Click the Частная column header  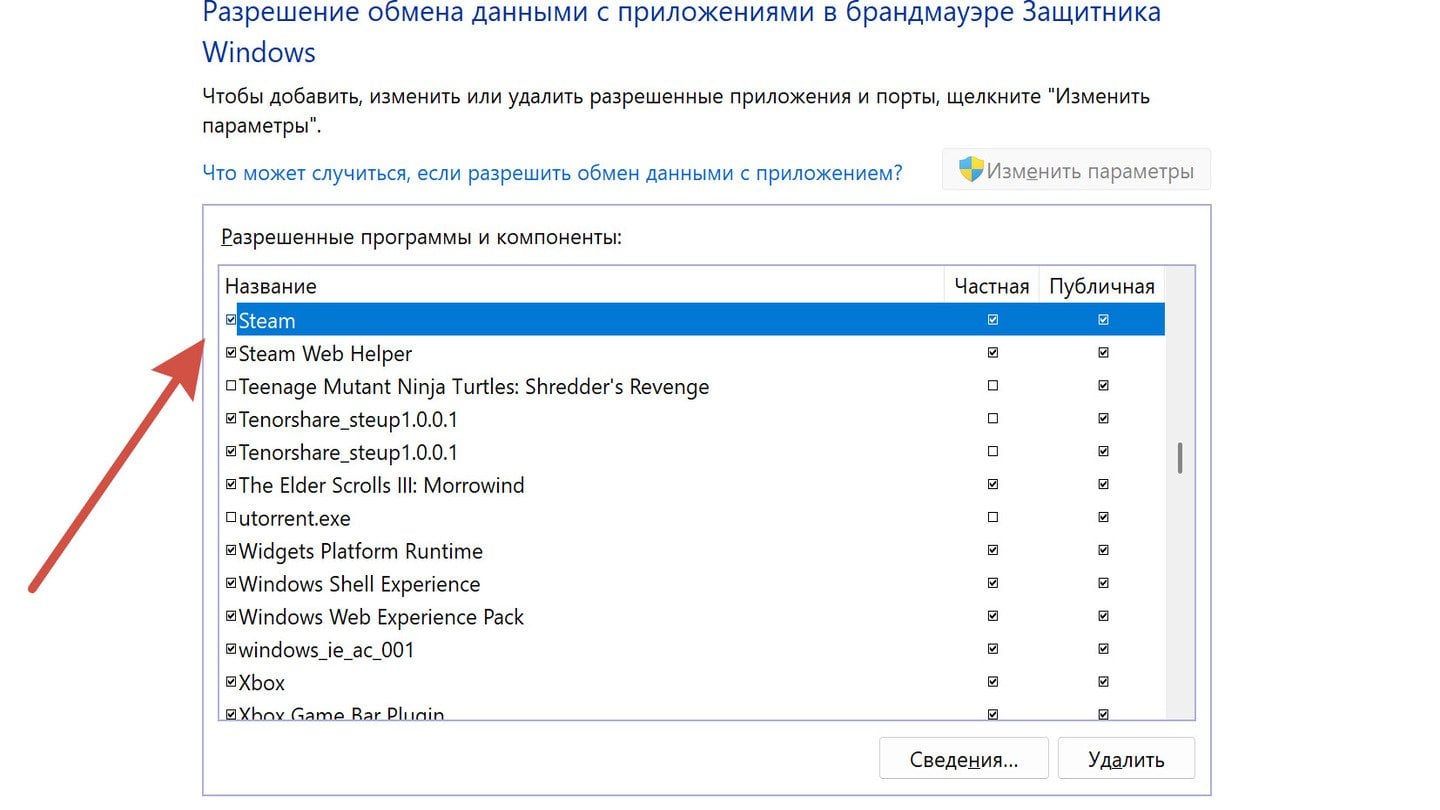click(x=991, y=286)
